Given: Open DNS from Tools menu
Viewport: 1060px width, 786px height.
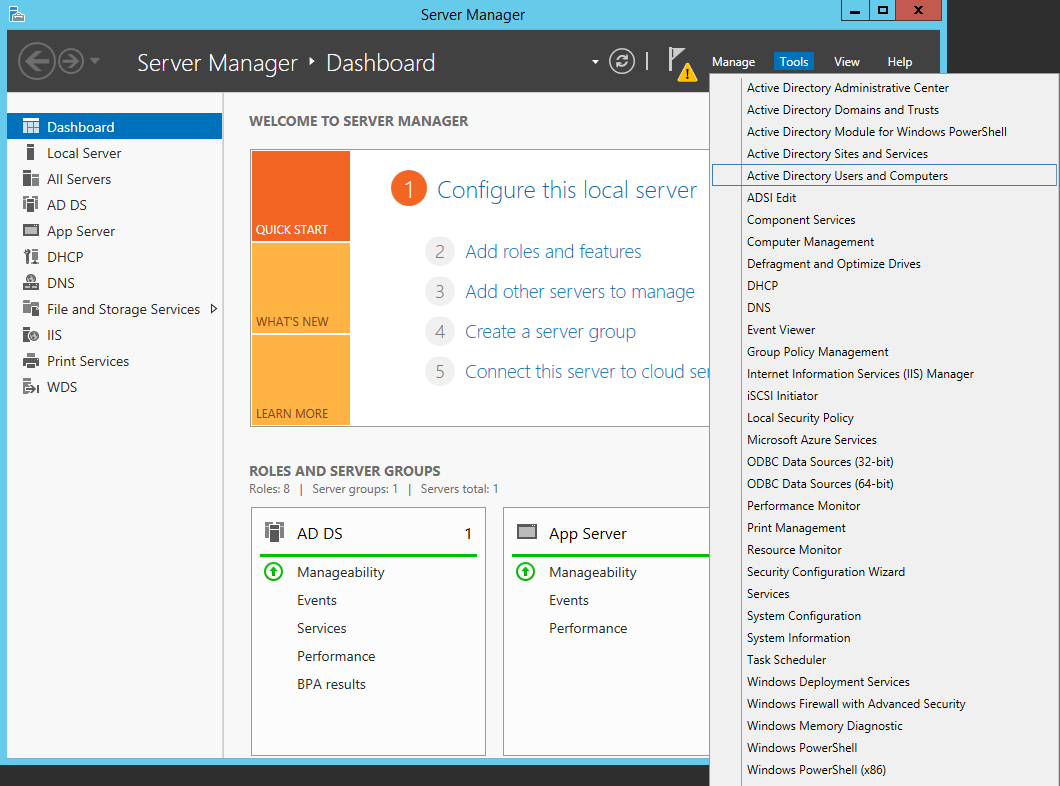Looking at the screenshot, I should (x=758, y=308).
